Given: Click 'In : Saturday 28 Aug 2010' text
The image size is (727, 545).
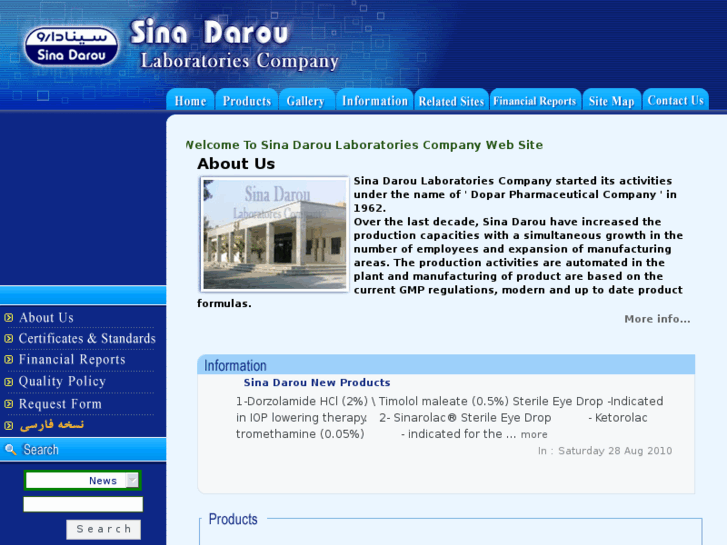Looking at the screenshot, I should pos(605,451).
